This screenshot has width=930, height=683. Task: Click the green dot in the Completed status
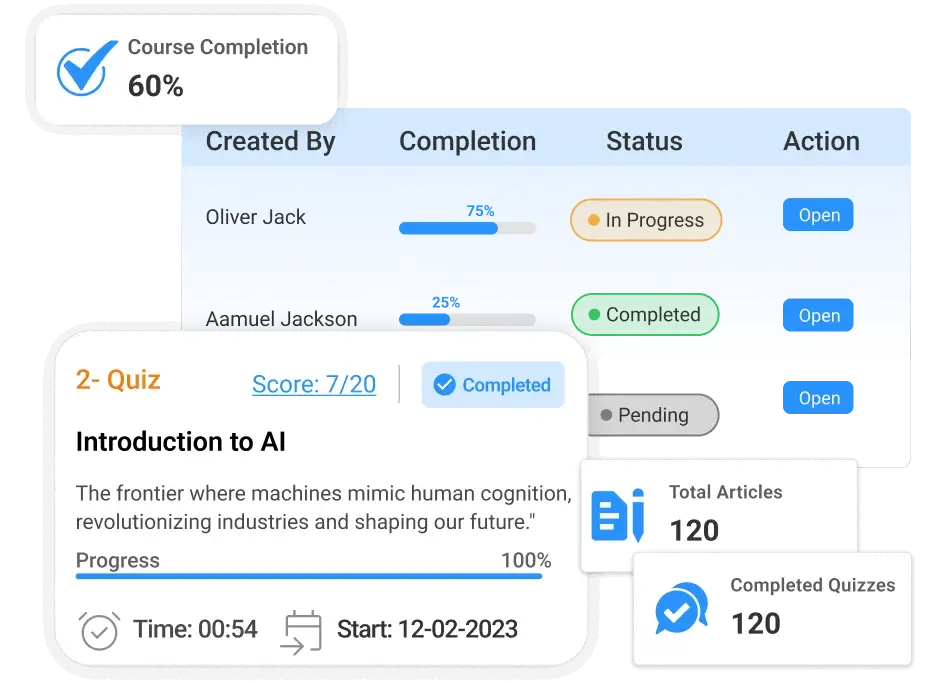point(594,315)
